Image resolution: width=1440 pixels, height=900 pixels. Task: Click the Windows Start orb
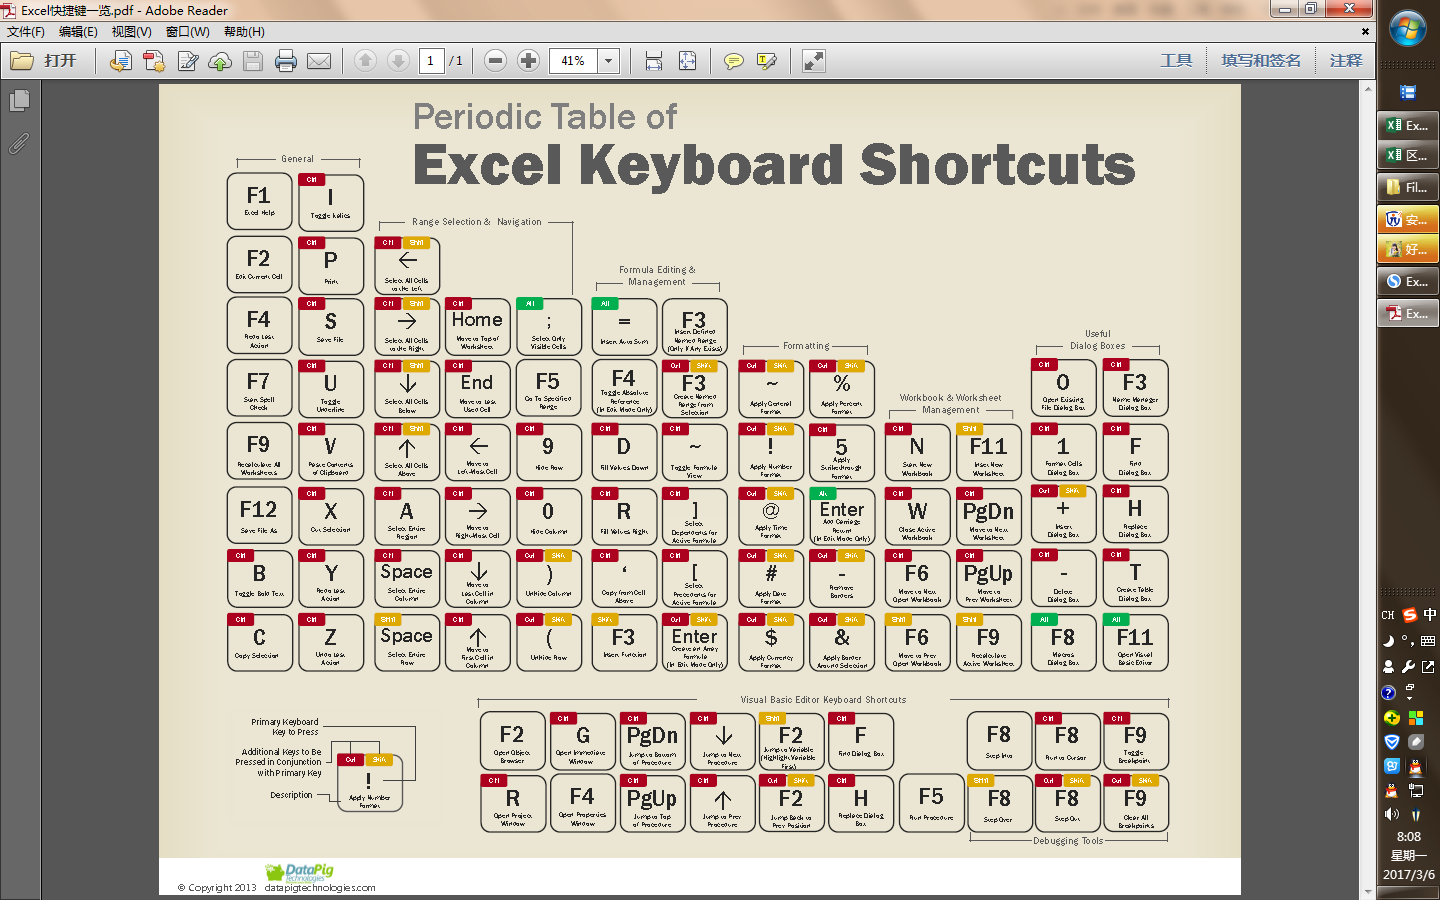[x=1408, y=28]
